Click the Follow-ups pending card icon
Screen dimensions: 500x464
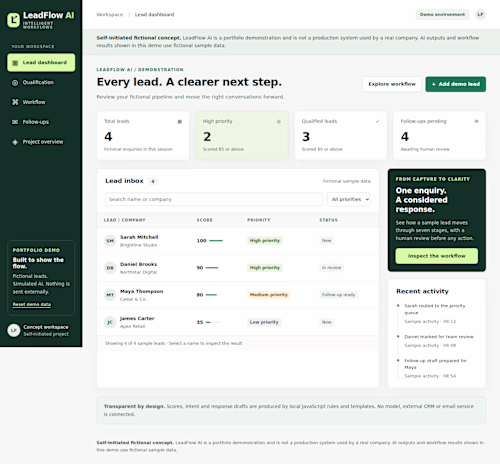coord(476,121)
